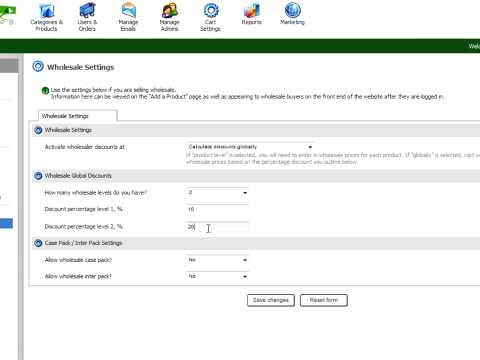
Task: Click the blue highlighted sidebar item
Action: [6, 223]
